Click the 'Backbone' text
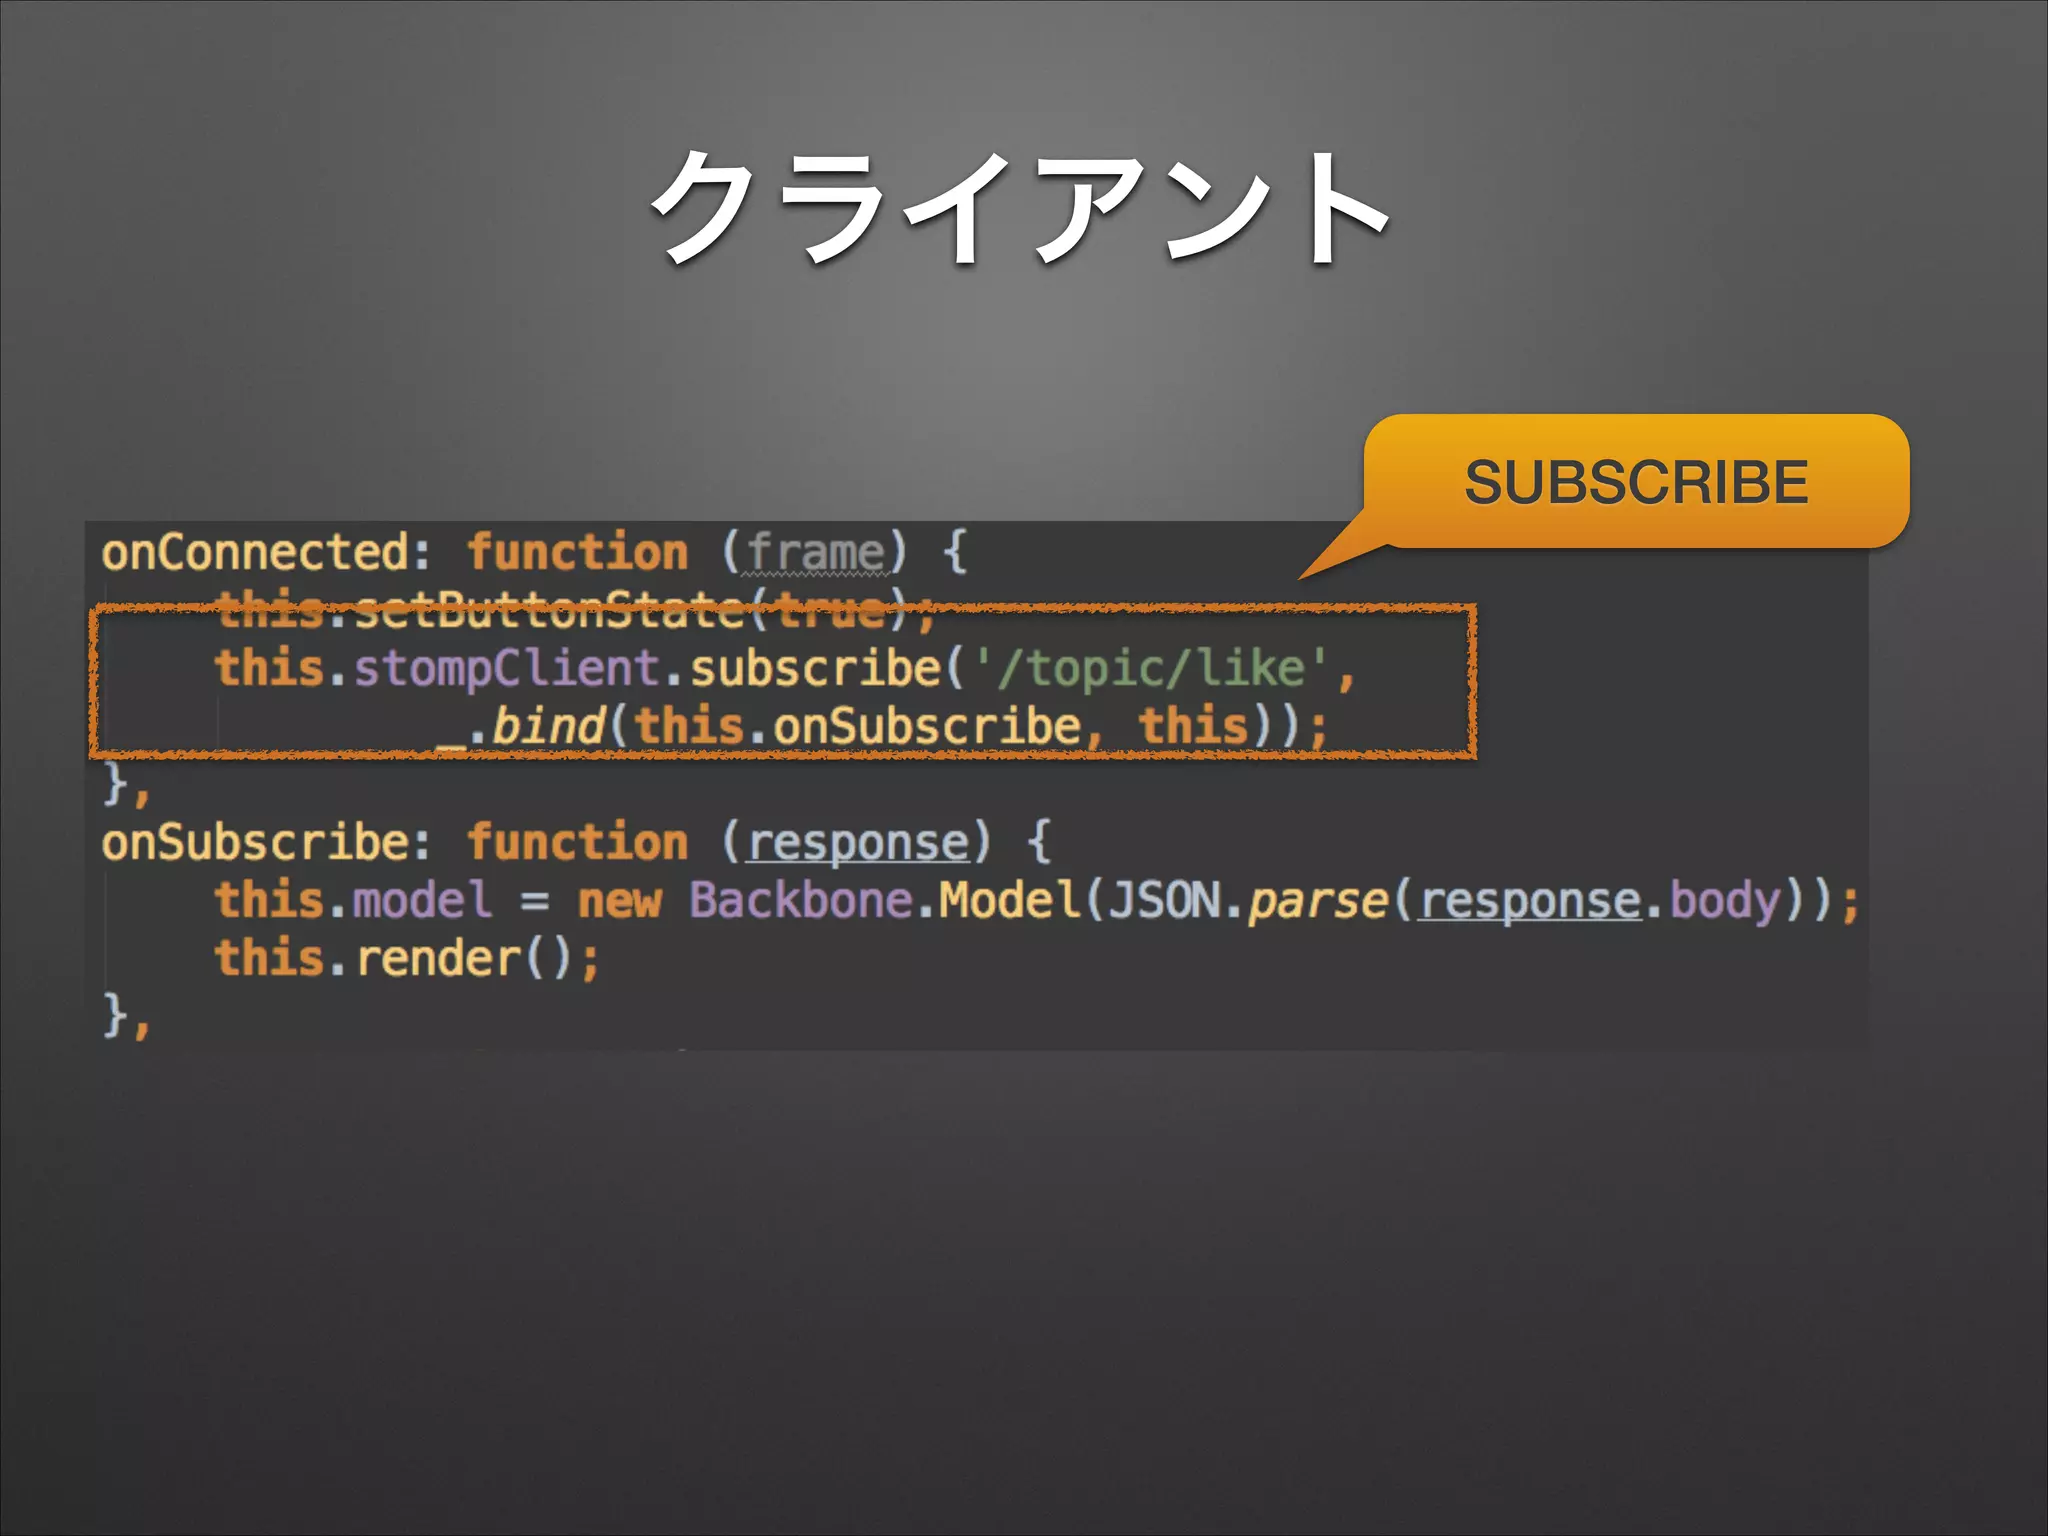 [800, 899]
